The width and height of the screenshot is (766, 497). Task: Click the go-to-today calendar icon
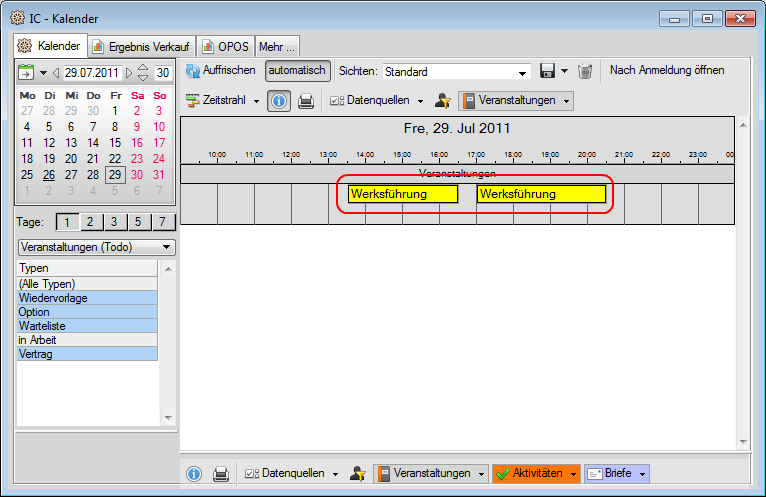click(x=26, y=73)
